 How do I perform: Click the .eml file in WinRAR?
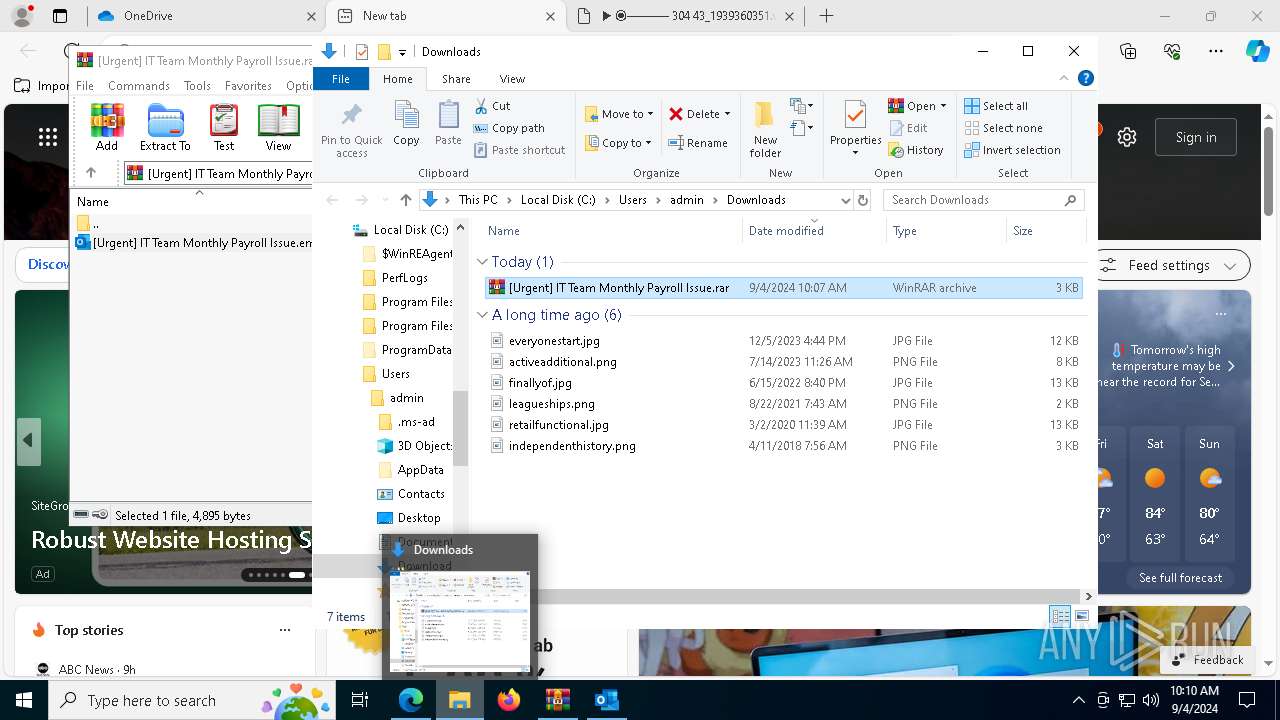coord(194,242)
